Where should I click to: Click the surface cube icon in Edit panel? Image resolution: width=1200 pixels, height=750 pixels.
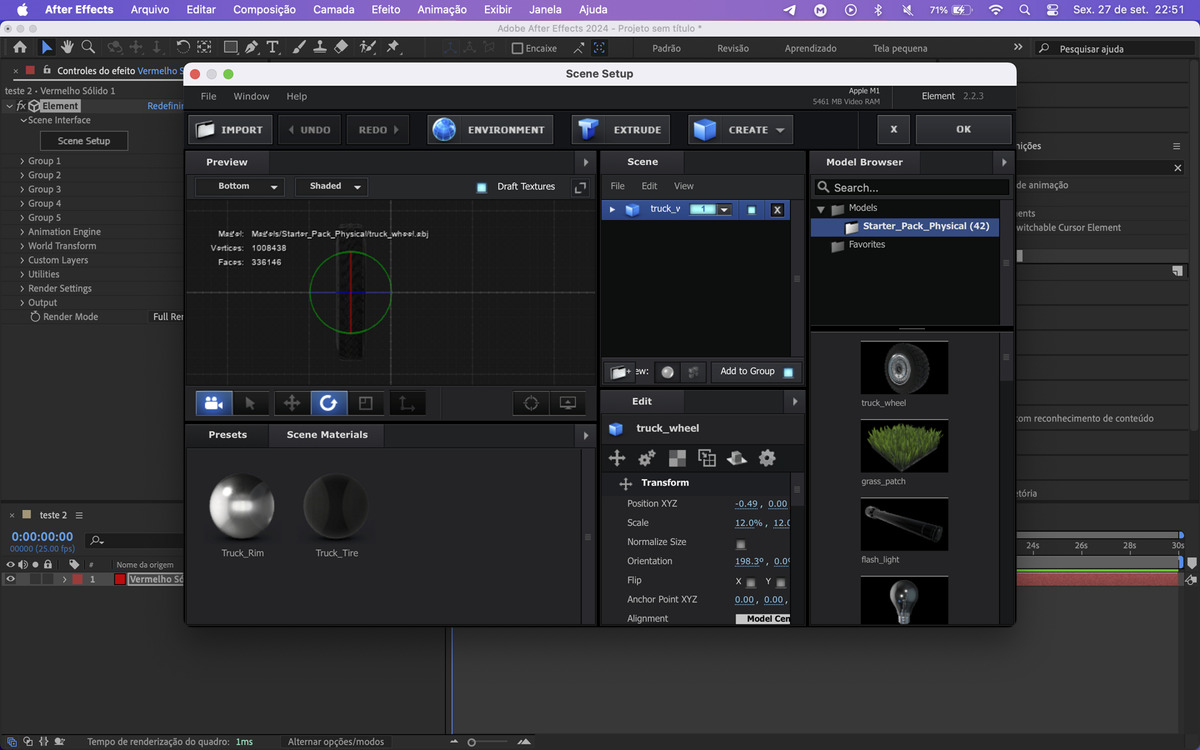[x=737, y=458]
